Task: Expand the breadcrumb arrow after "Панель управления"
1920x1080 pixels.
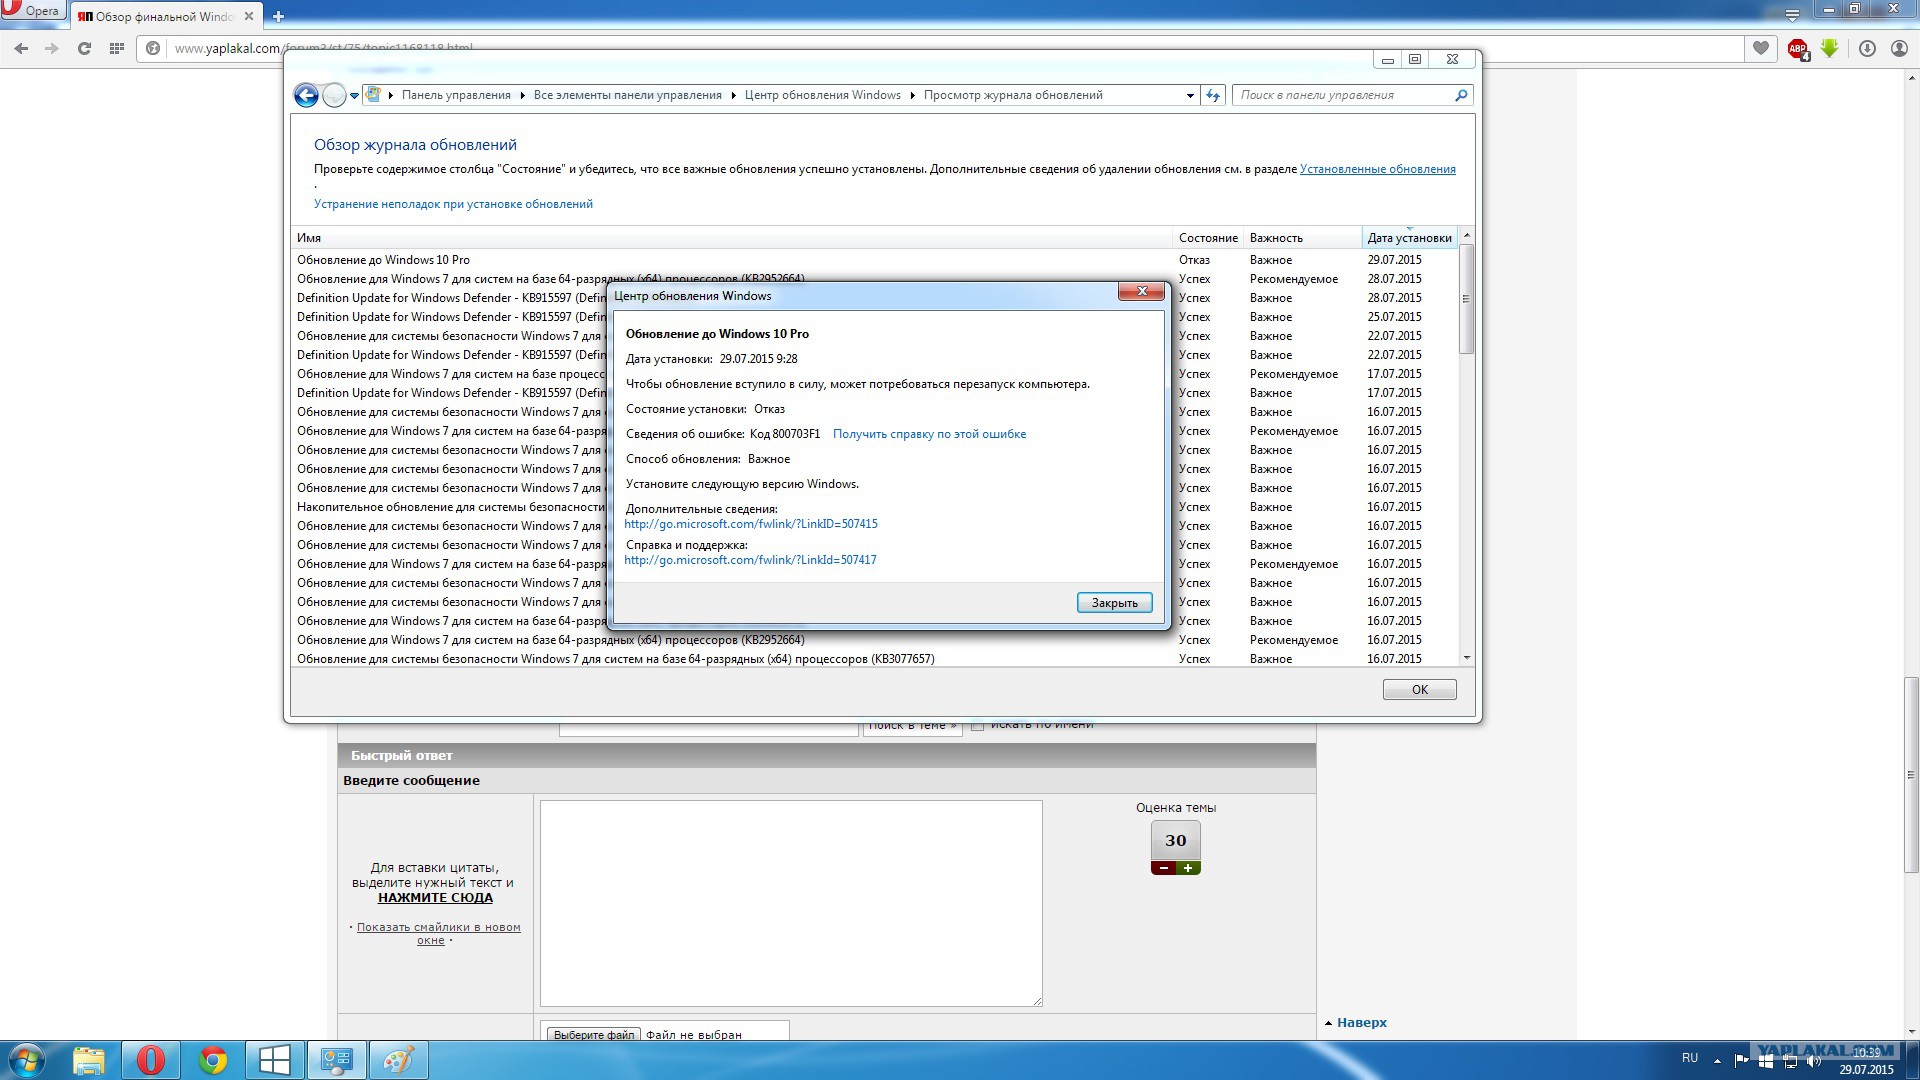Action: (522, 96)
